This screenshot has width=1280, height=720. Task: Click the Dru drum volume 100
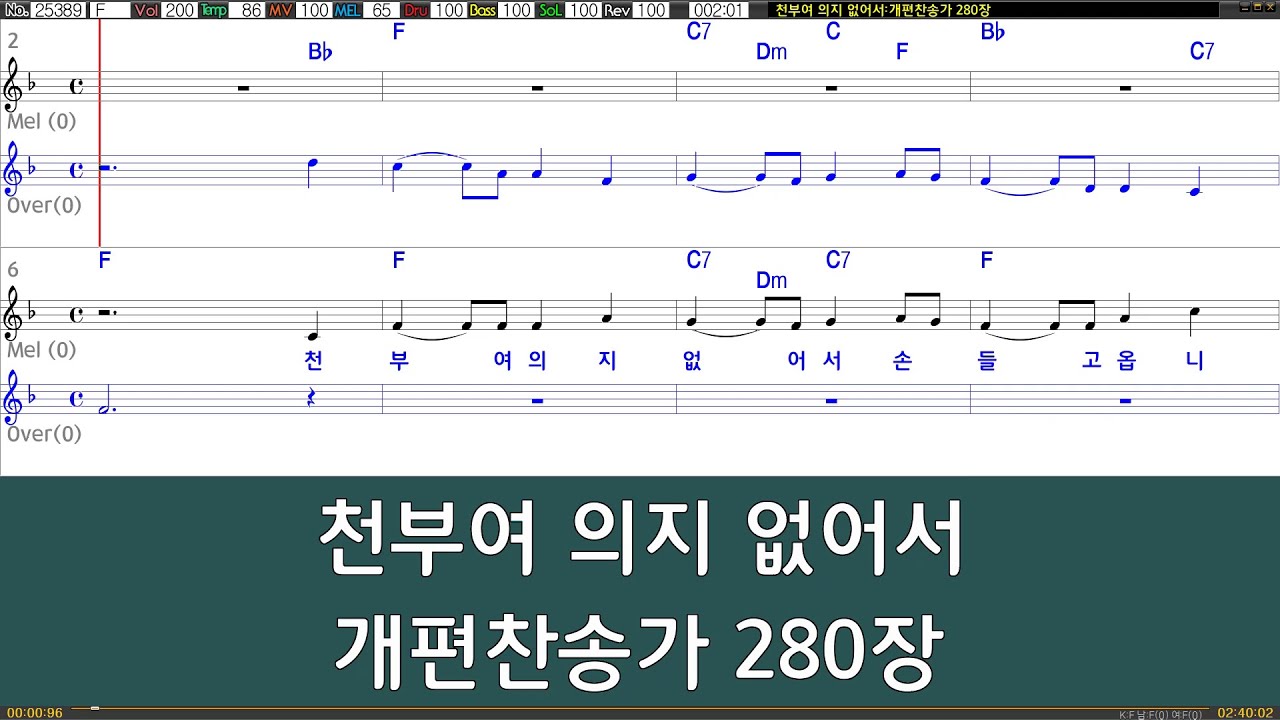pos(449,10)
